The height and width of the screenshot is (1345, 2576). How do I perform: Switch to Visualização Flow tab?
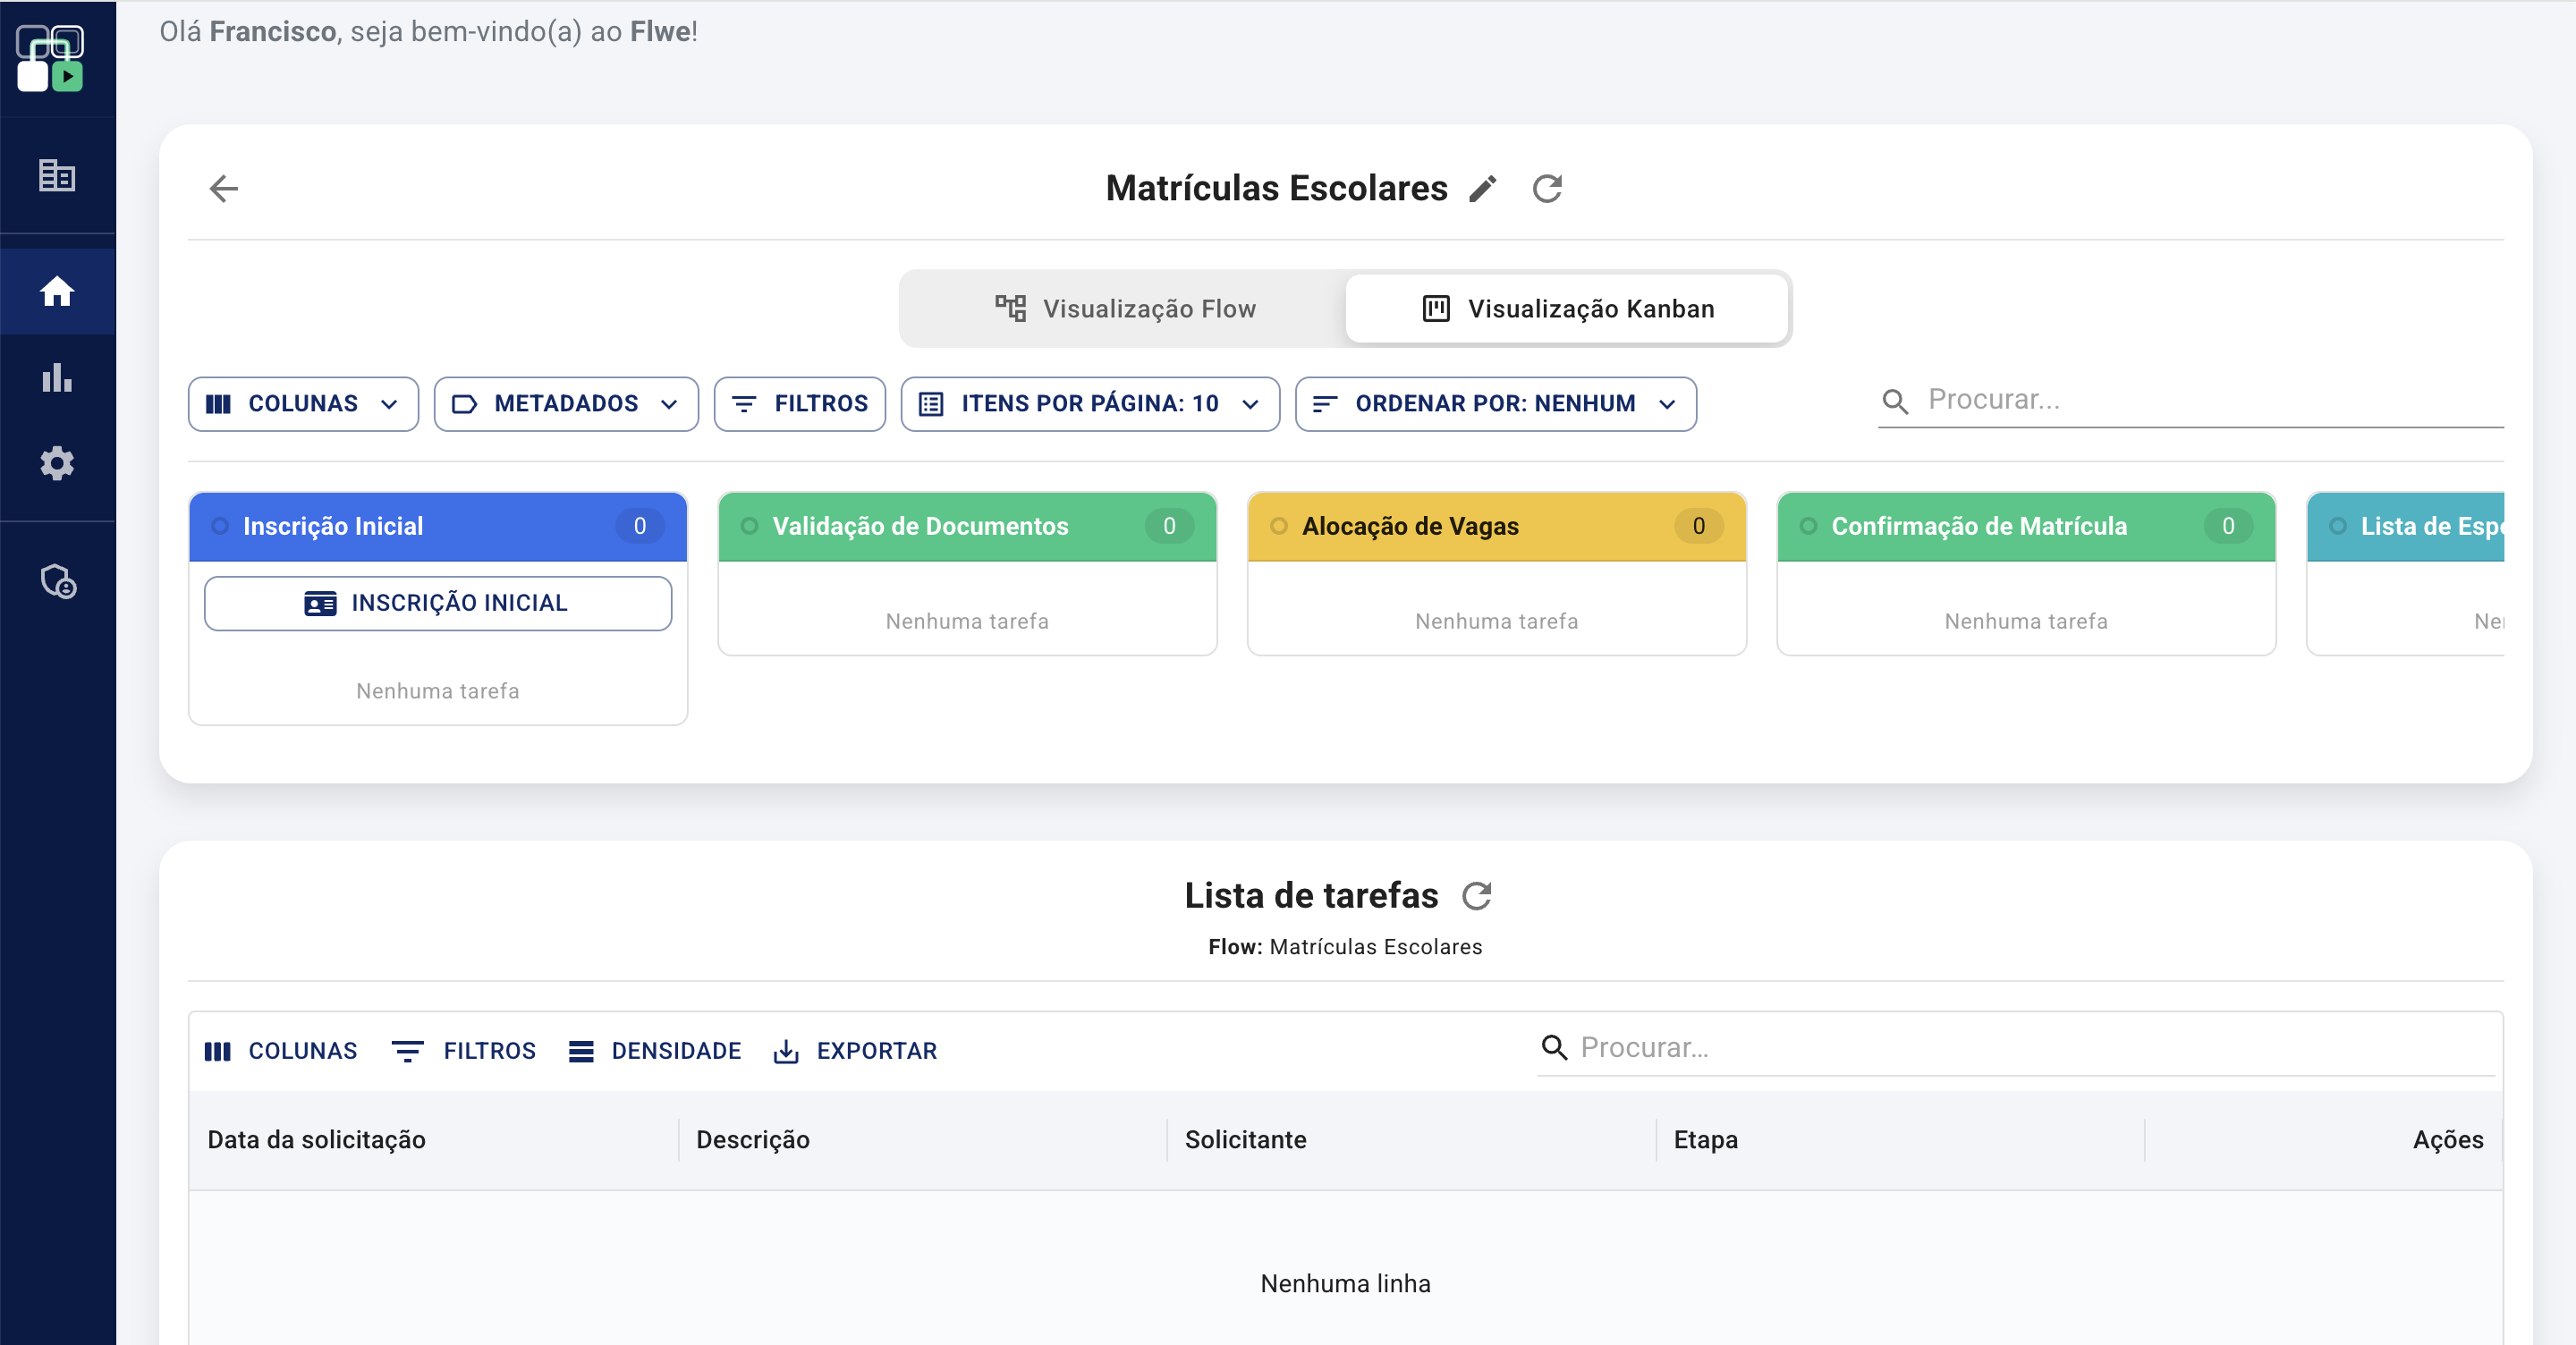[x=1124, y=308]
